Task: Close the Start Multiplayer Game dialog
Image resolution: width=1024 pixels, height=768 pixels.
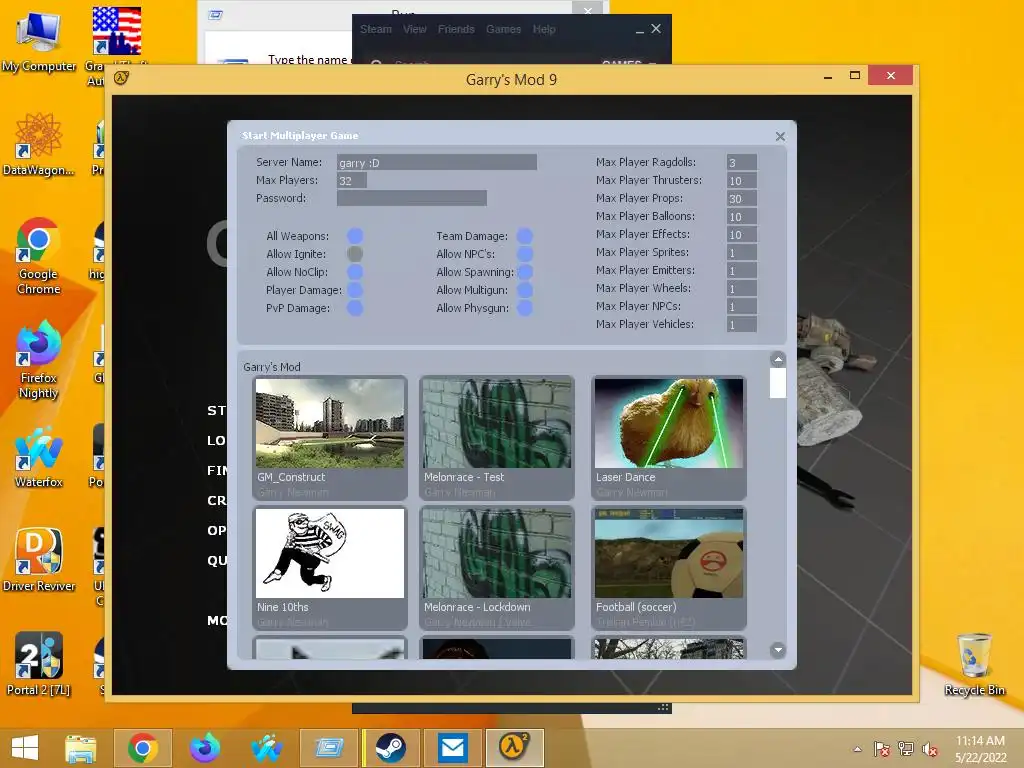Action: click(780, 136)
